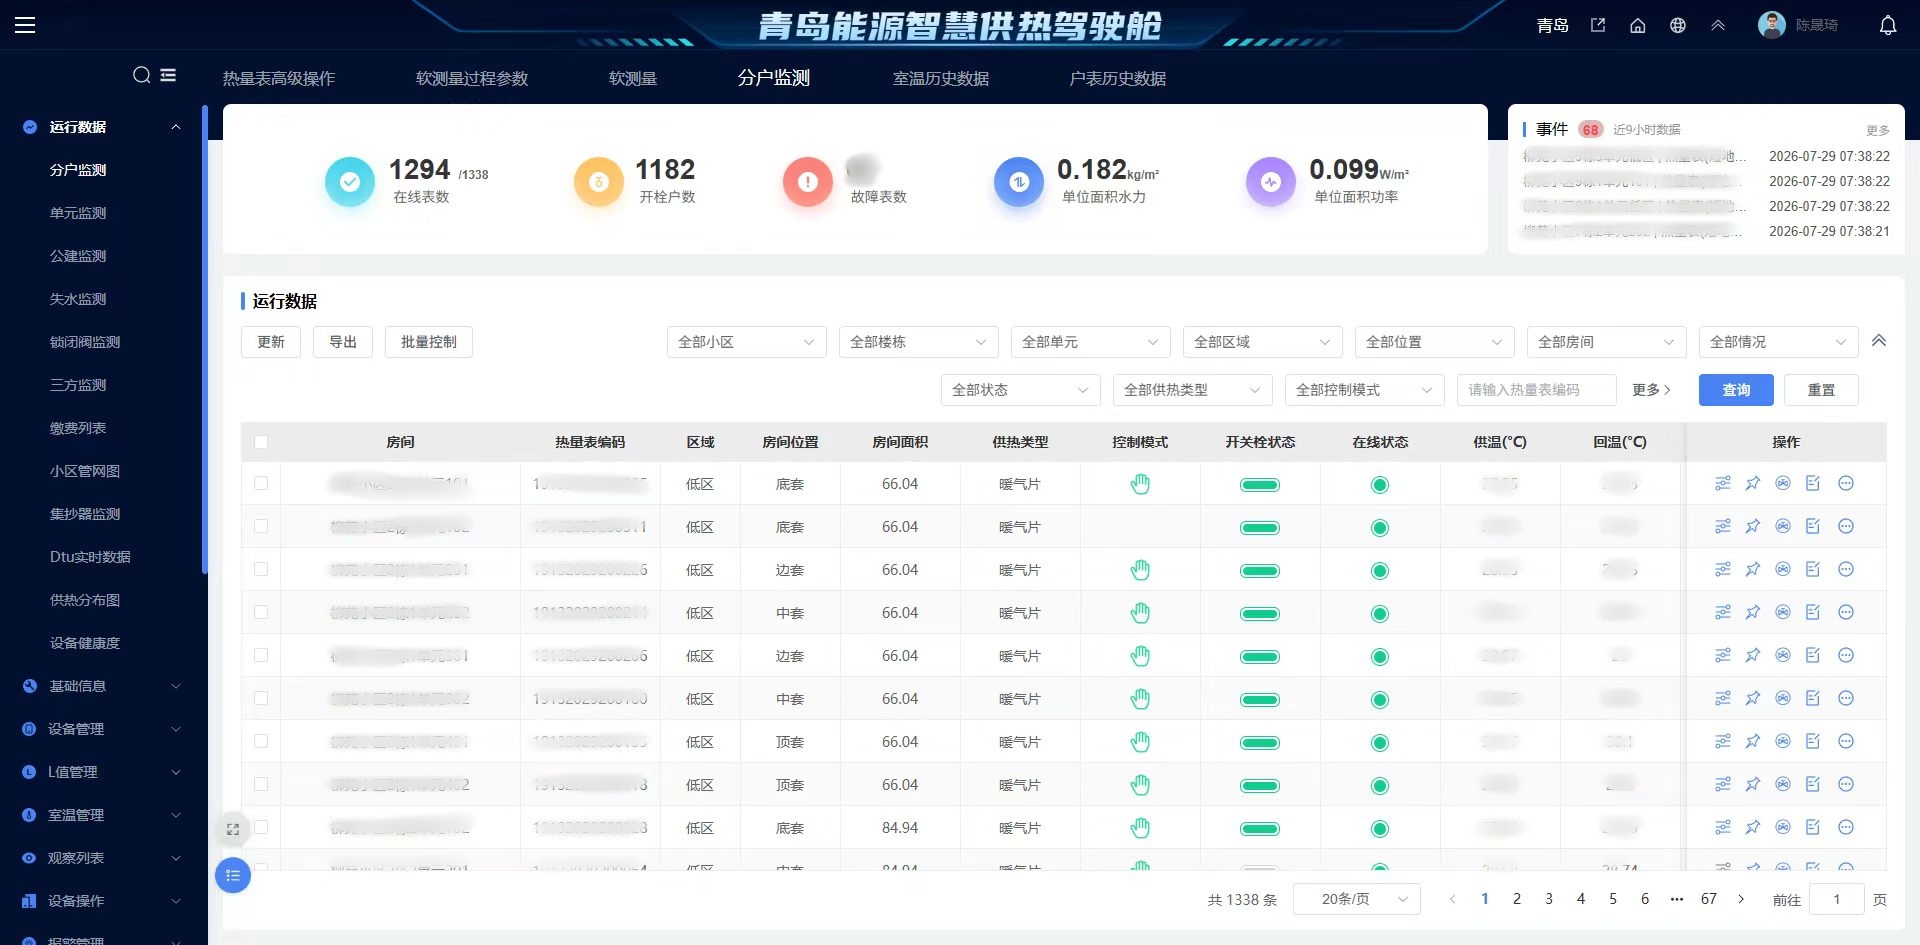
Task: Open 小区管网图 in the sidebar
Action: [85, 471]
